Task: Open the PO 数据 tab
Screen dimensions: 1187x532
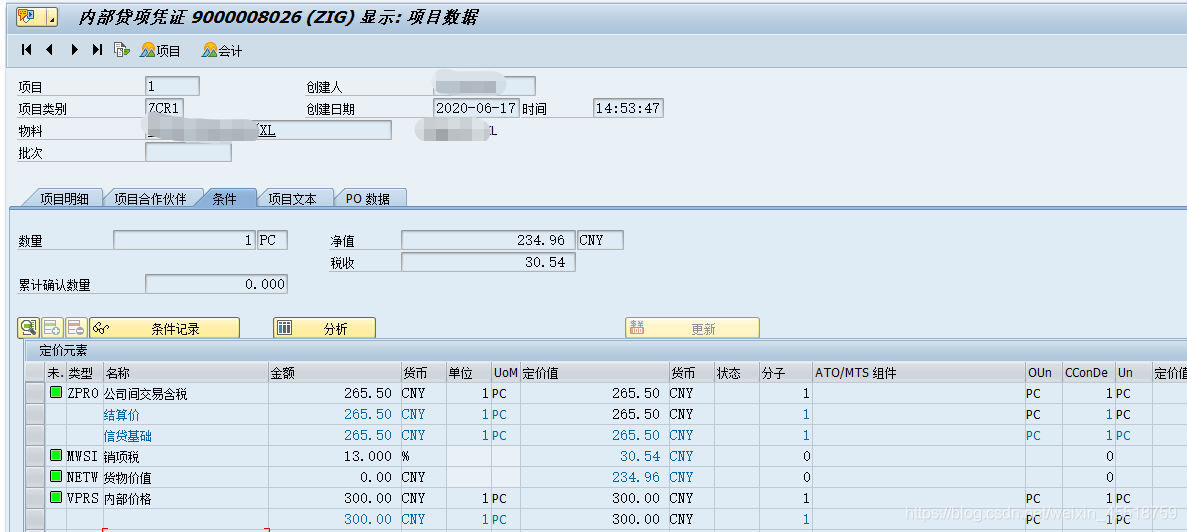Action: pos(368,198)
